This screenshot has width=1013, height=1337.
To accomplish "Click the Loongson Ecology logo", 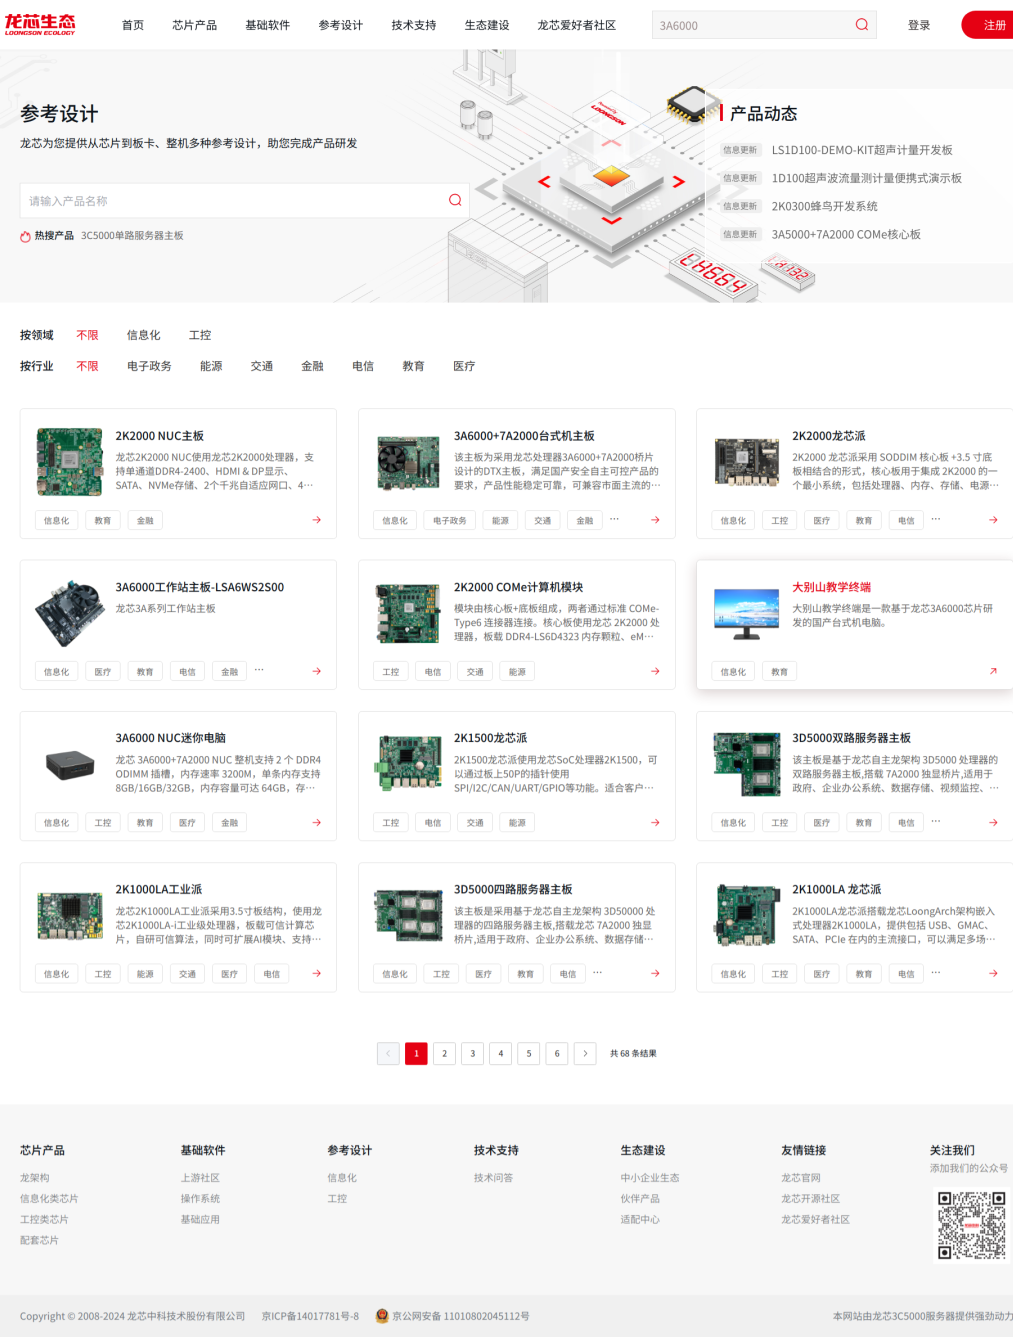I will click(x=40, y=25).
